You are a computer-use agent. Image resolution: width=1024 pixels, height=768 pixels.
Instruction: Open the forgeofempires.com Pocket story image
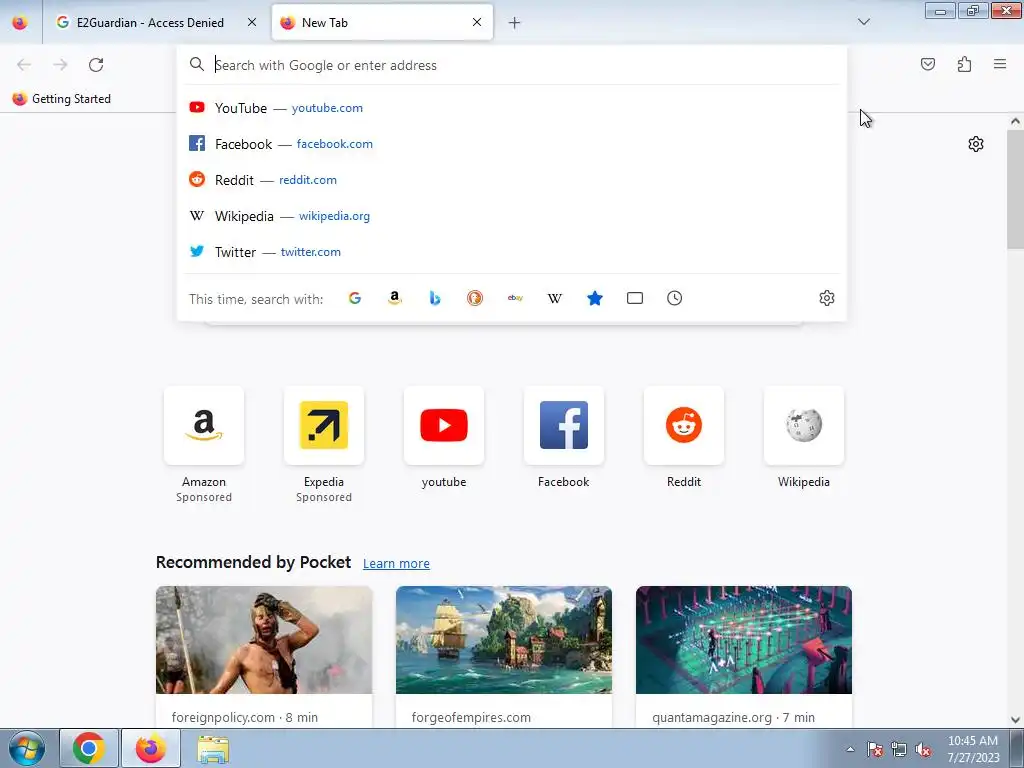pyautogui.click(x=504, y=640)
